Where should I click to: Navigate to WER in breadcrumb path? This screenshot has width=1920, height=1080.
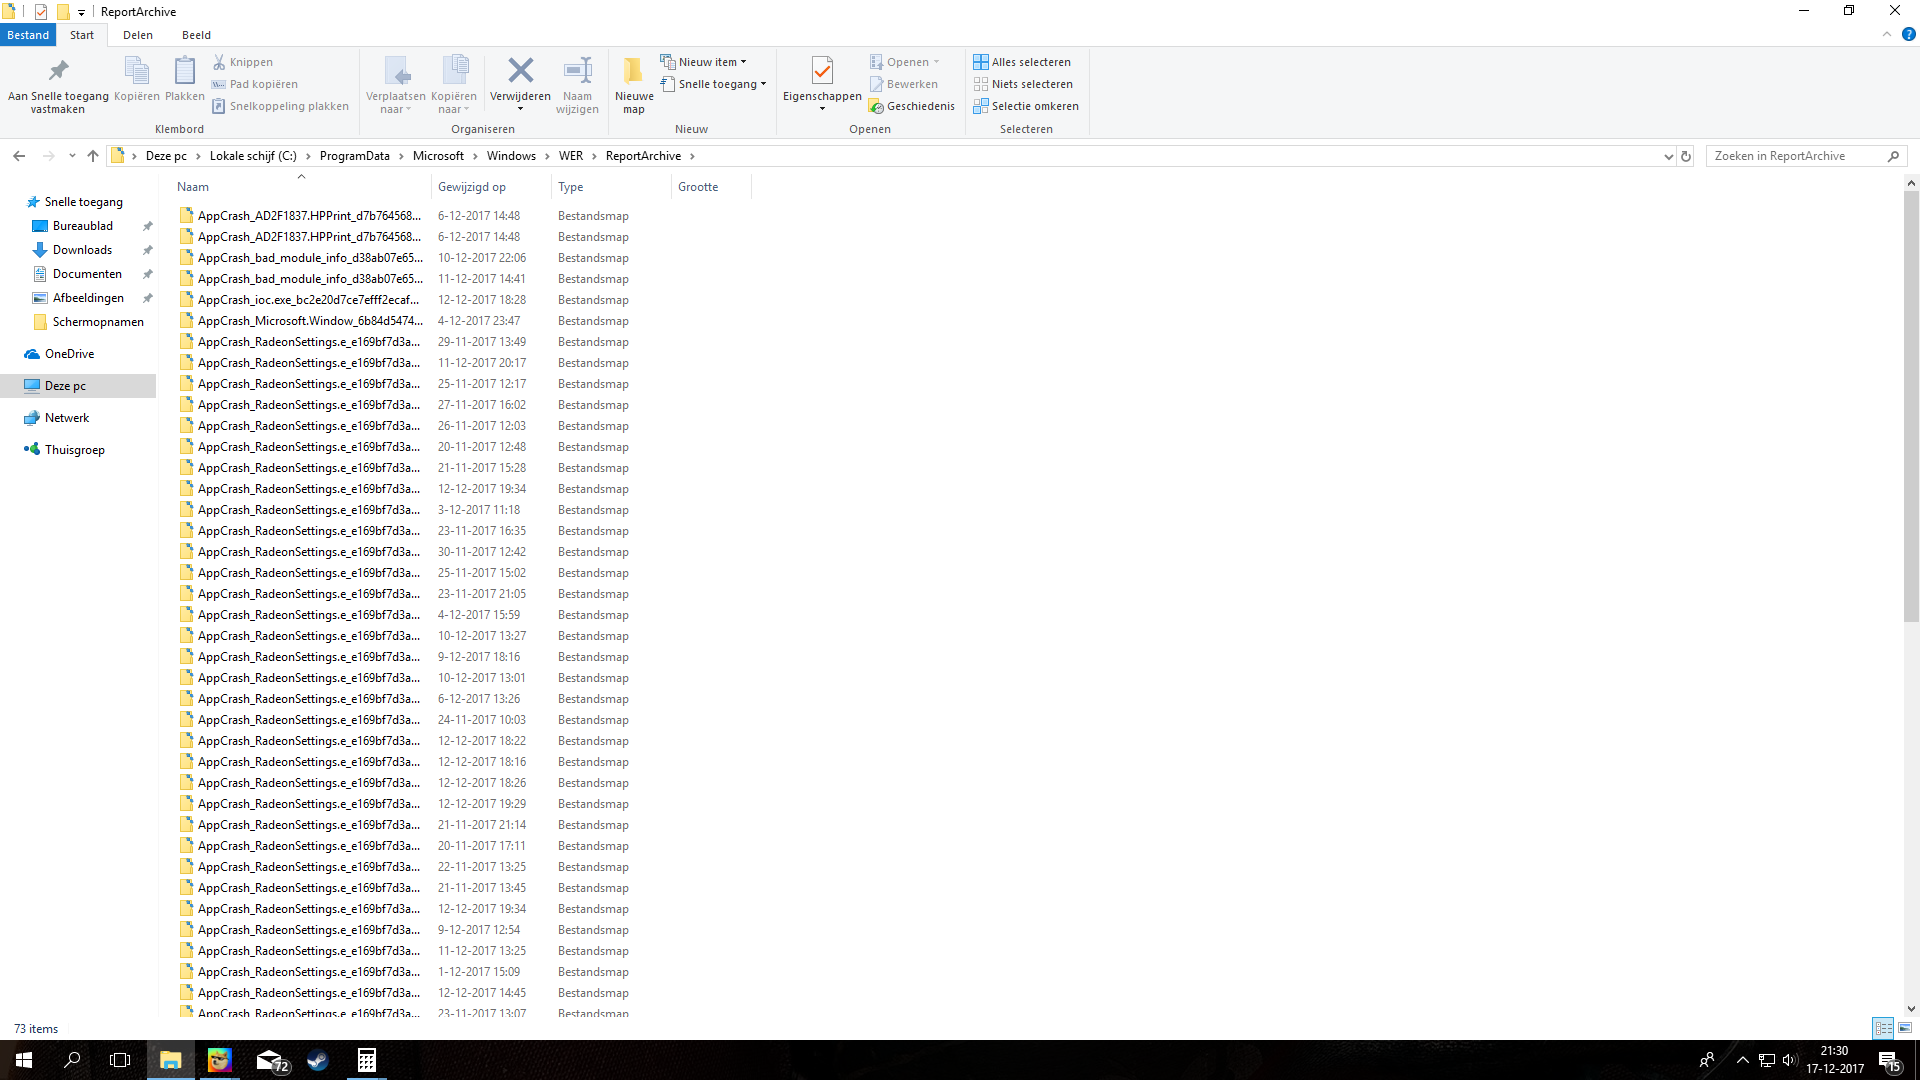[571, 156]
